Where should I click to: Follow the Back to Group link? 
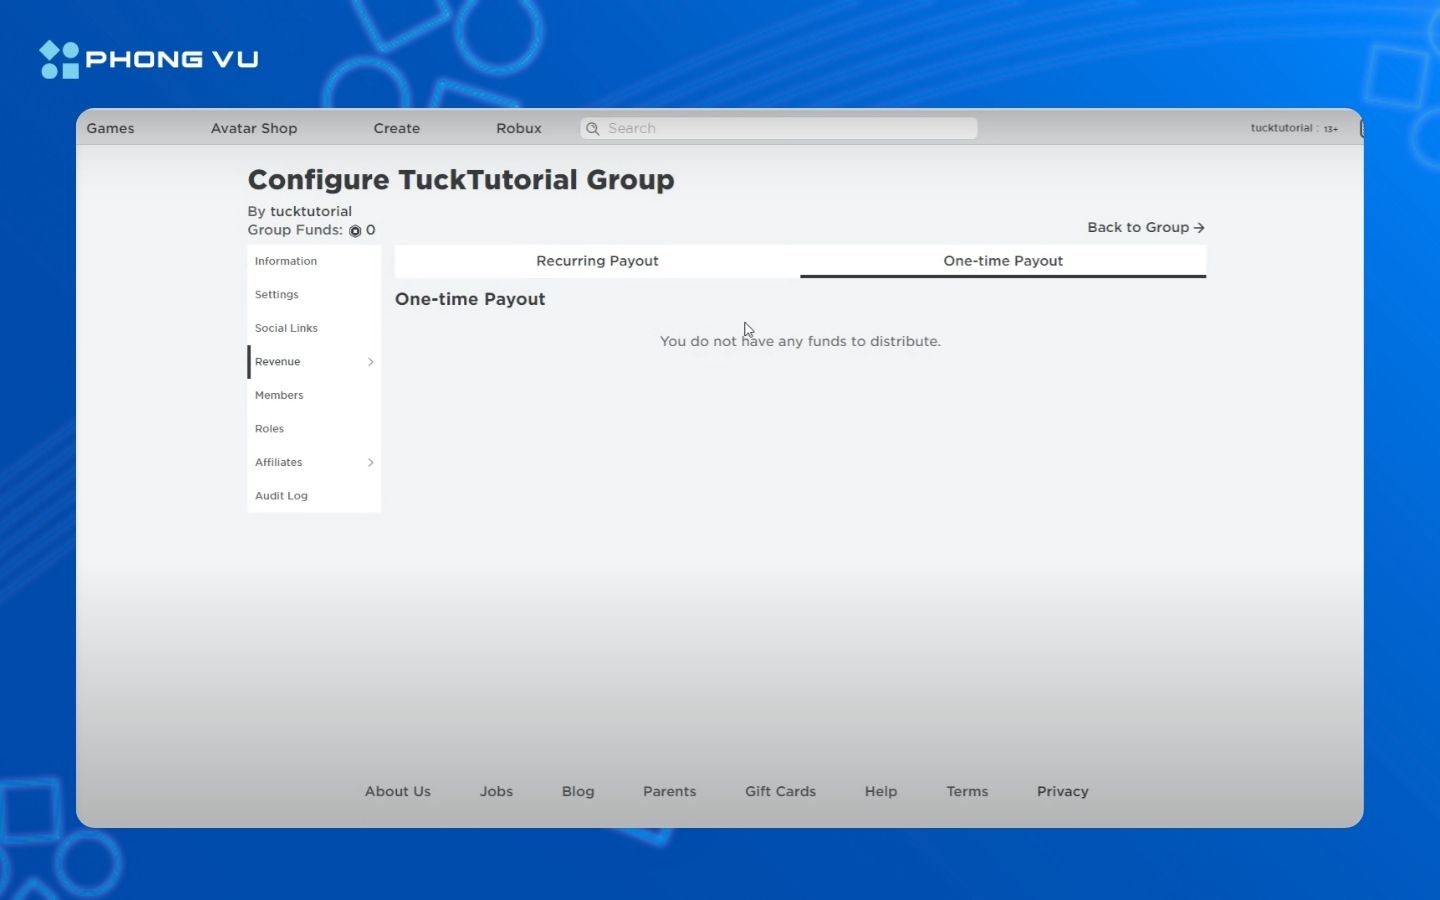[1145, 228]
